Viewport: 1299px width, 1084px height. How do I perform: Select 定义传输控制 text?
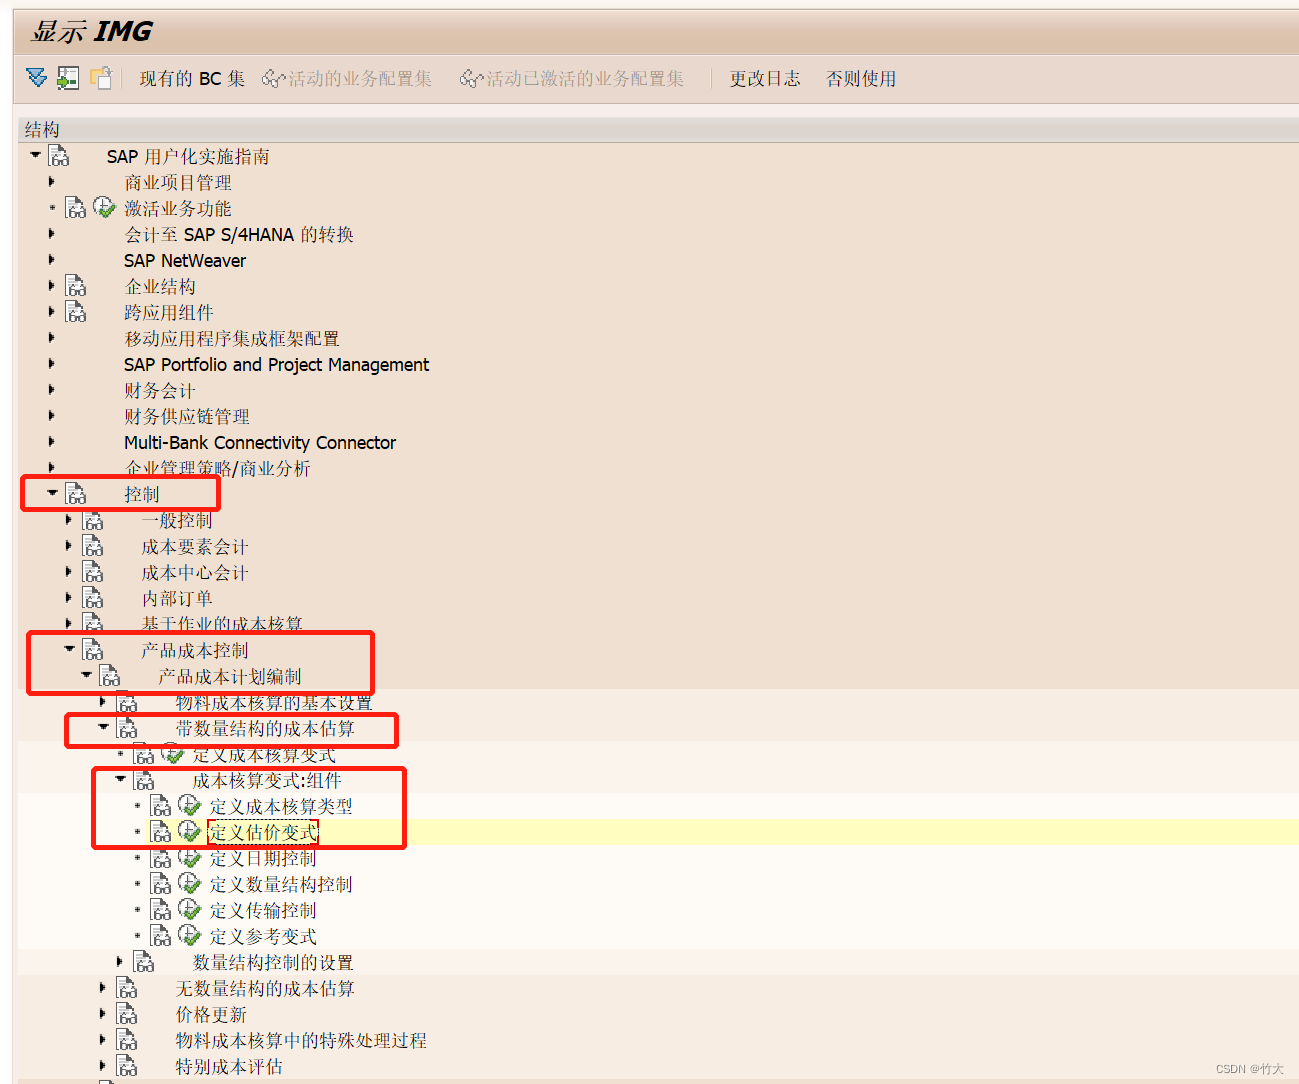click(263, 910)
